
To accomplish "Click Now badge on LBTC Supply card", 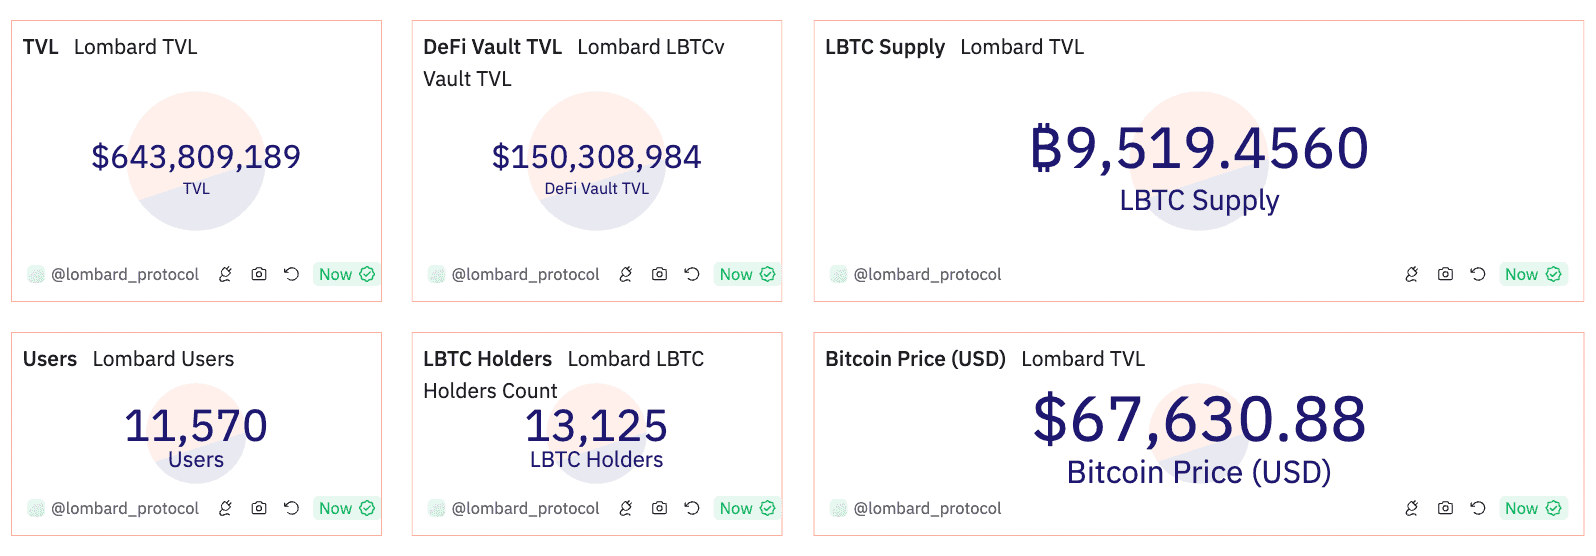I will (x=1532, y=274).
